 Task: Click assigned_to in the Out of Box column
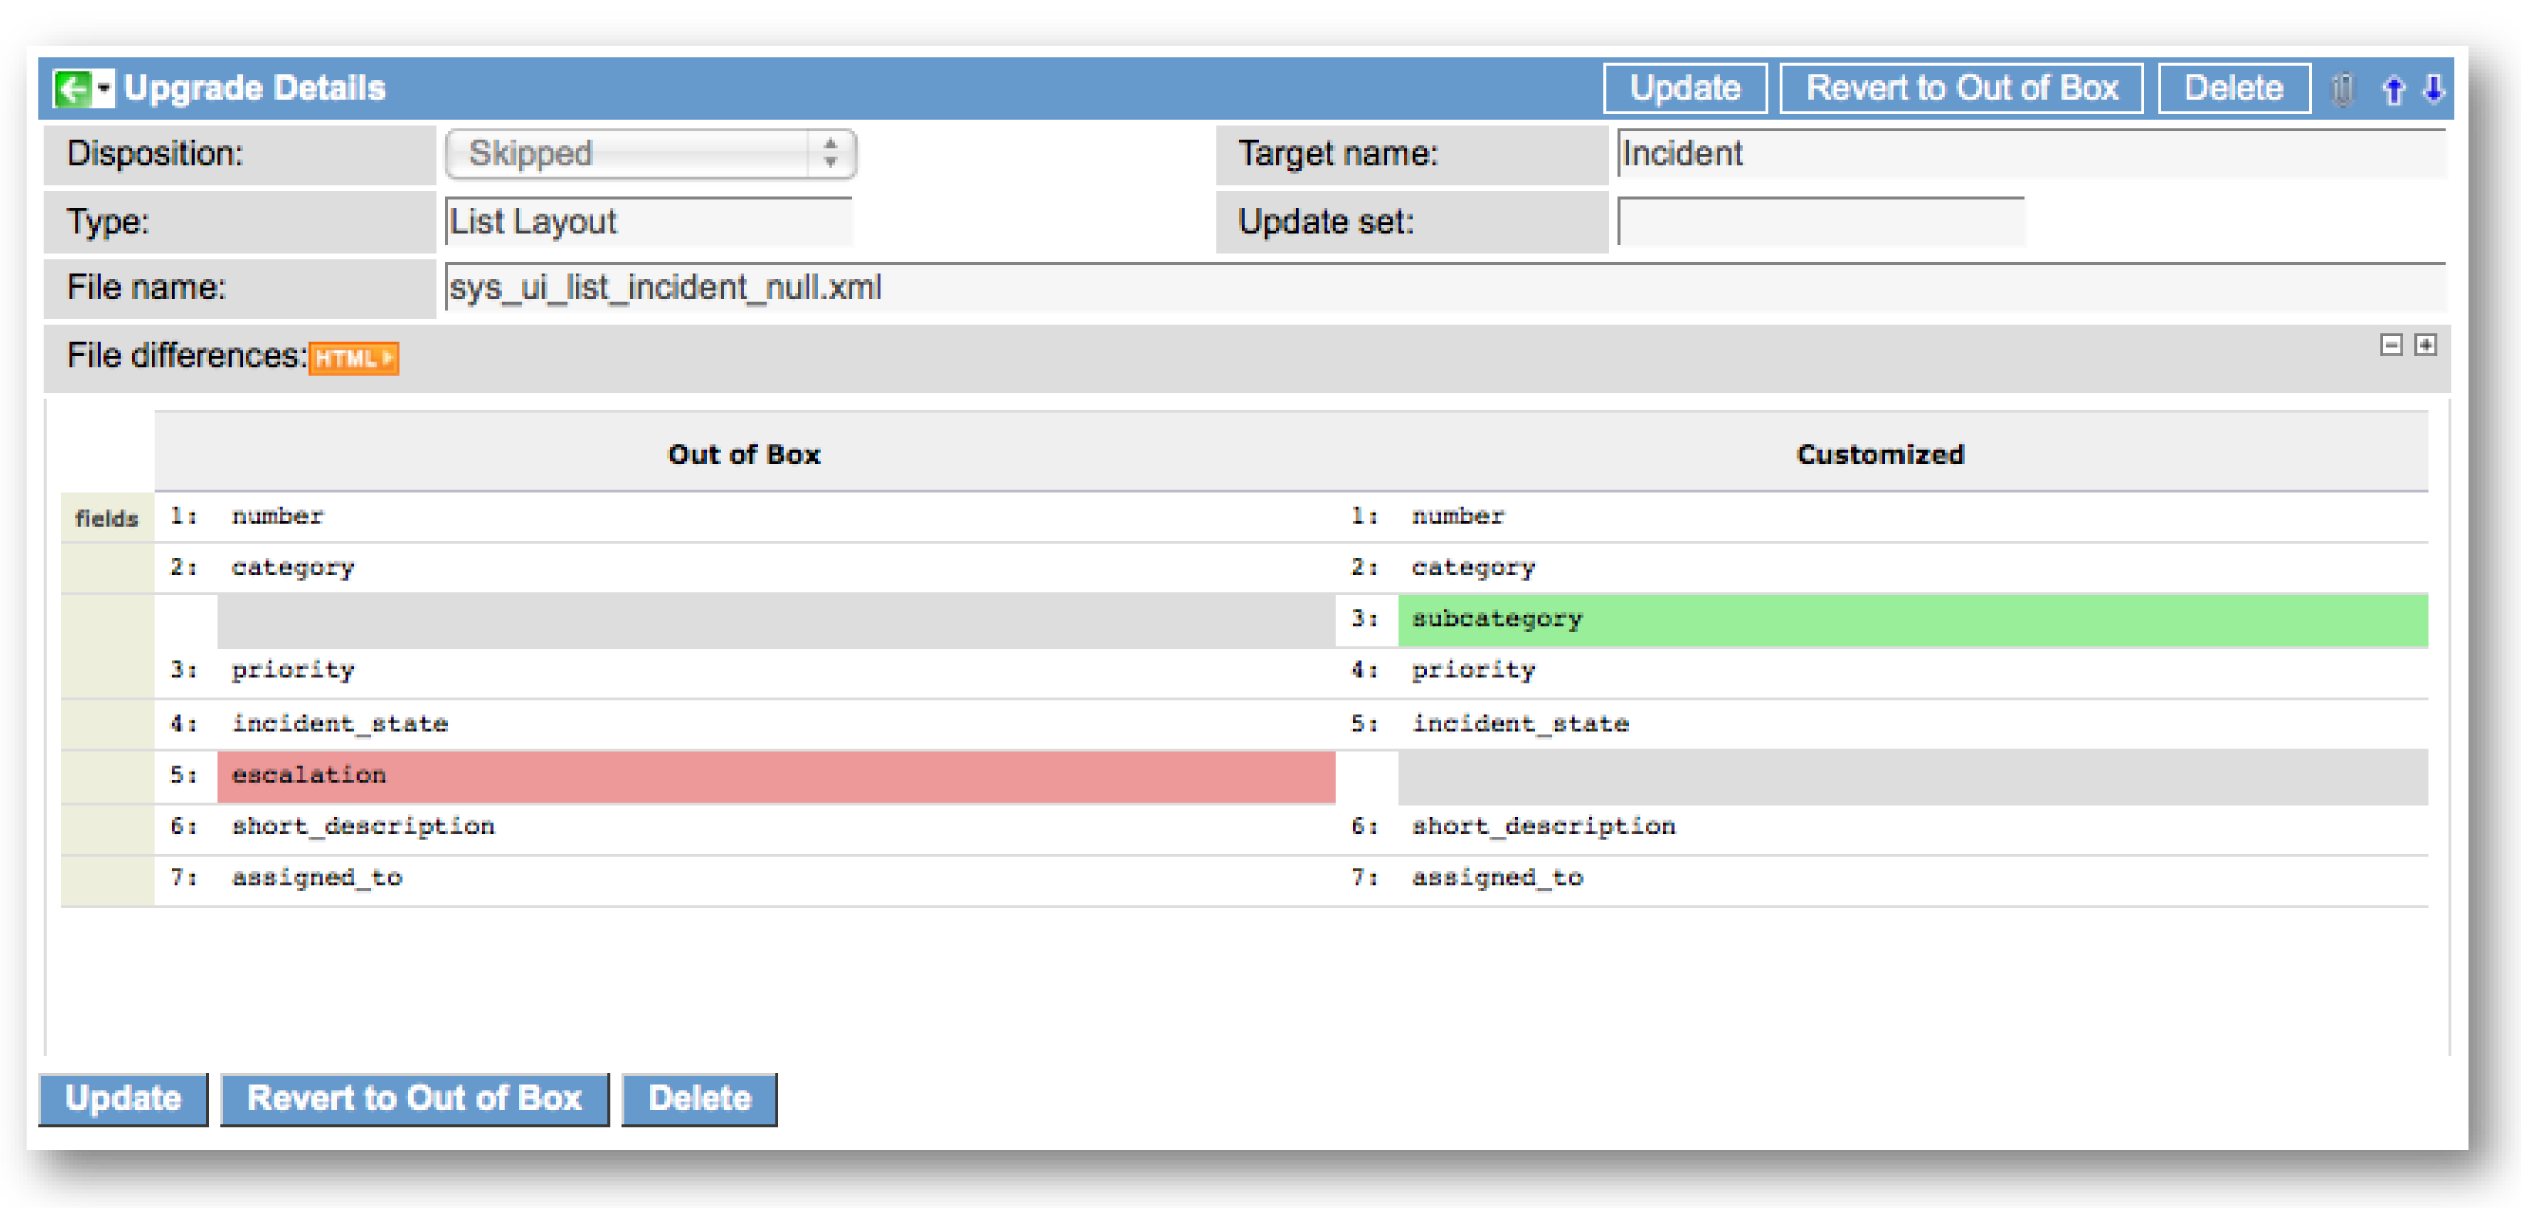click(x=317, y=878)
